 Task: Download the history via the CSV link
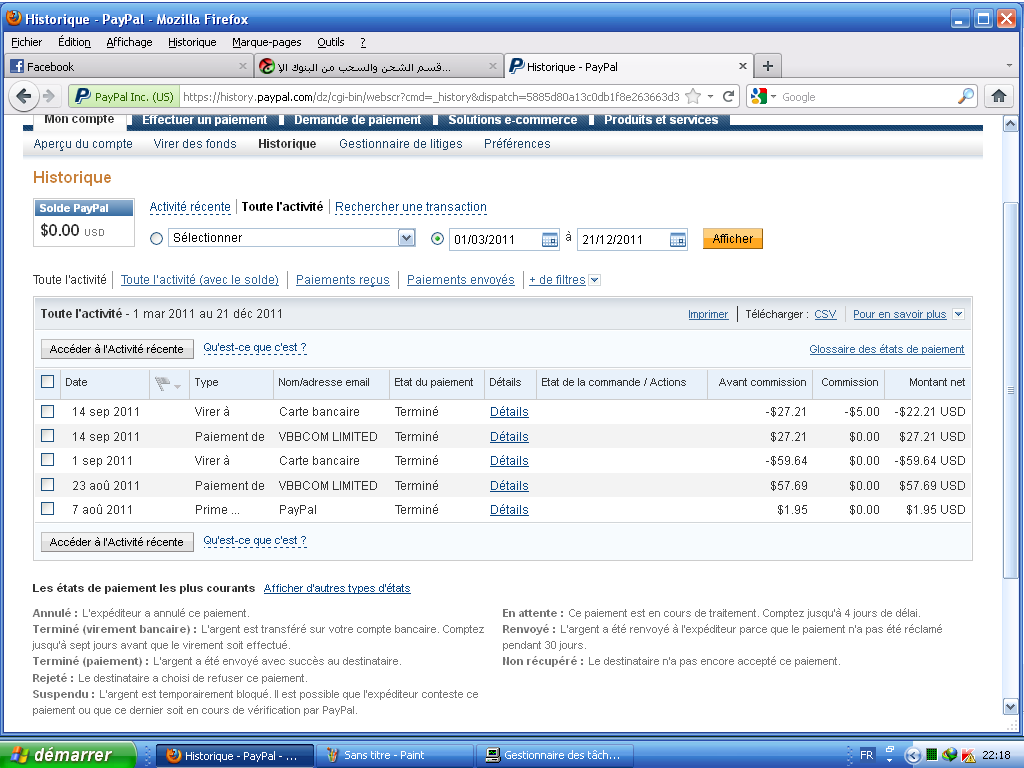(x=825, y=314)
